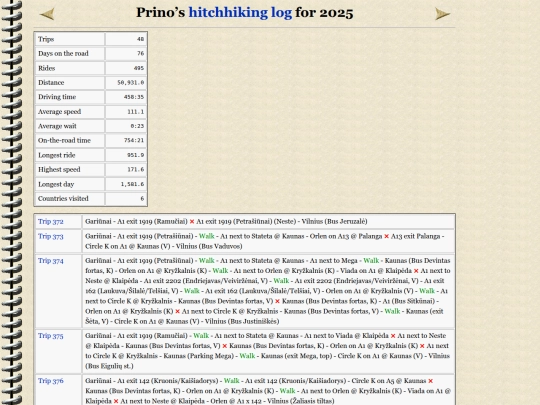Open Trip 372 link

click(51, 221)
